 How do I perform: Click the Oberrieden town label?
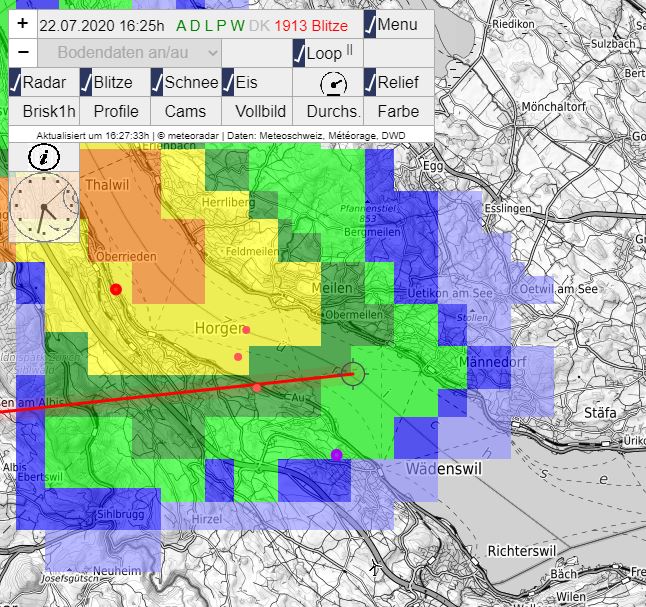[126, 256]
